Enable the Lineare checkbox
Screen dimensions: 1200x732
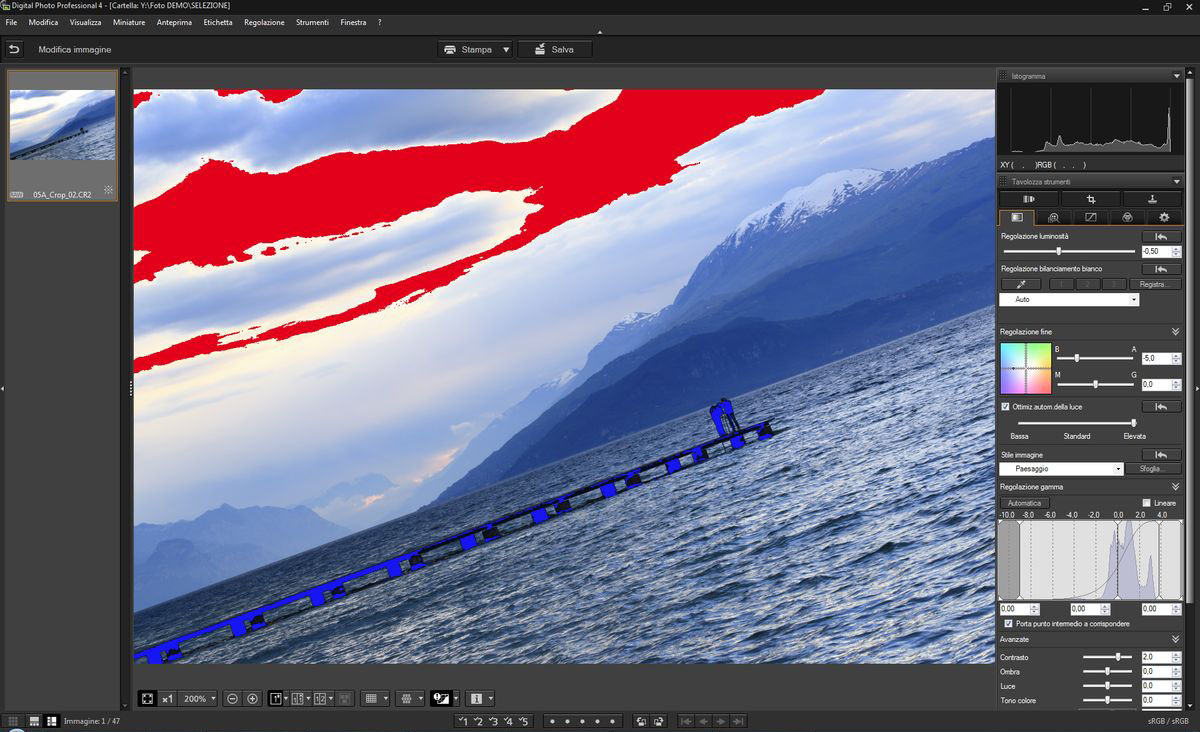pyautogui.click(x=1146, y=503)
